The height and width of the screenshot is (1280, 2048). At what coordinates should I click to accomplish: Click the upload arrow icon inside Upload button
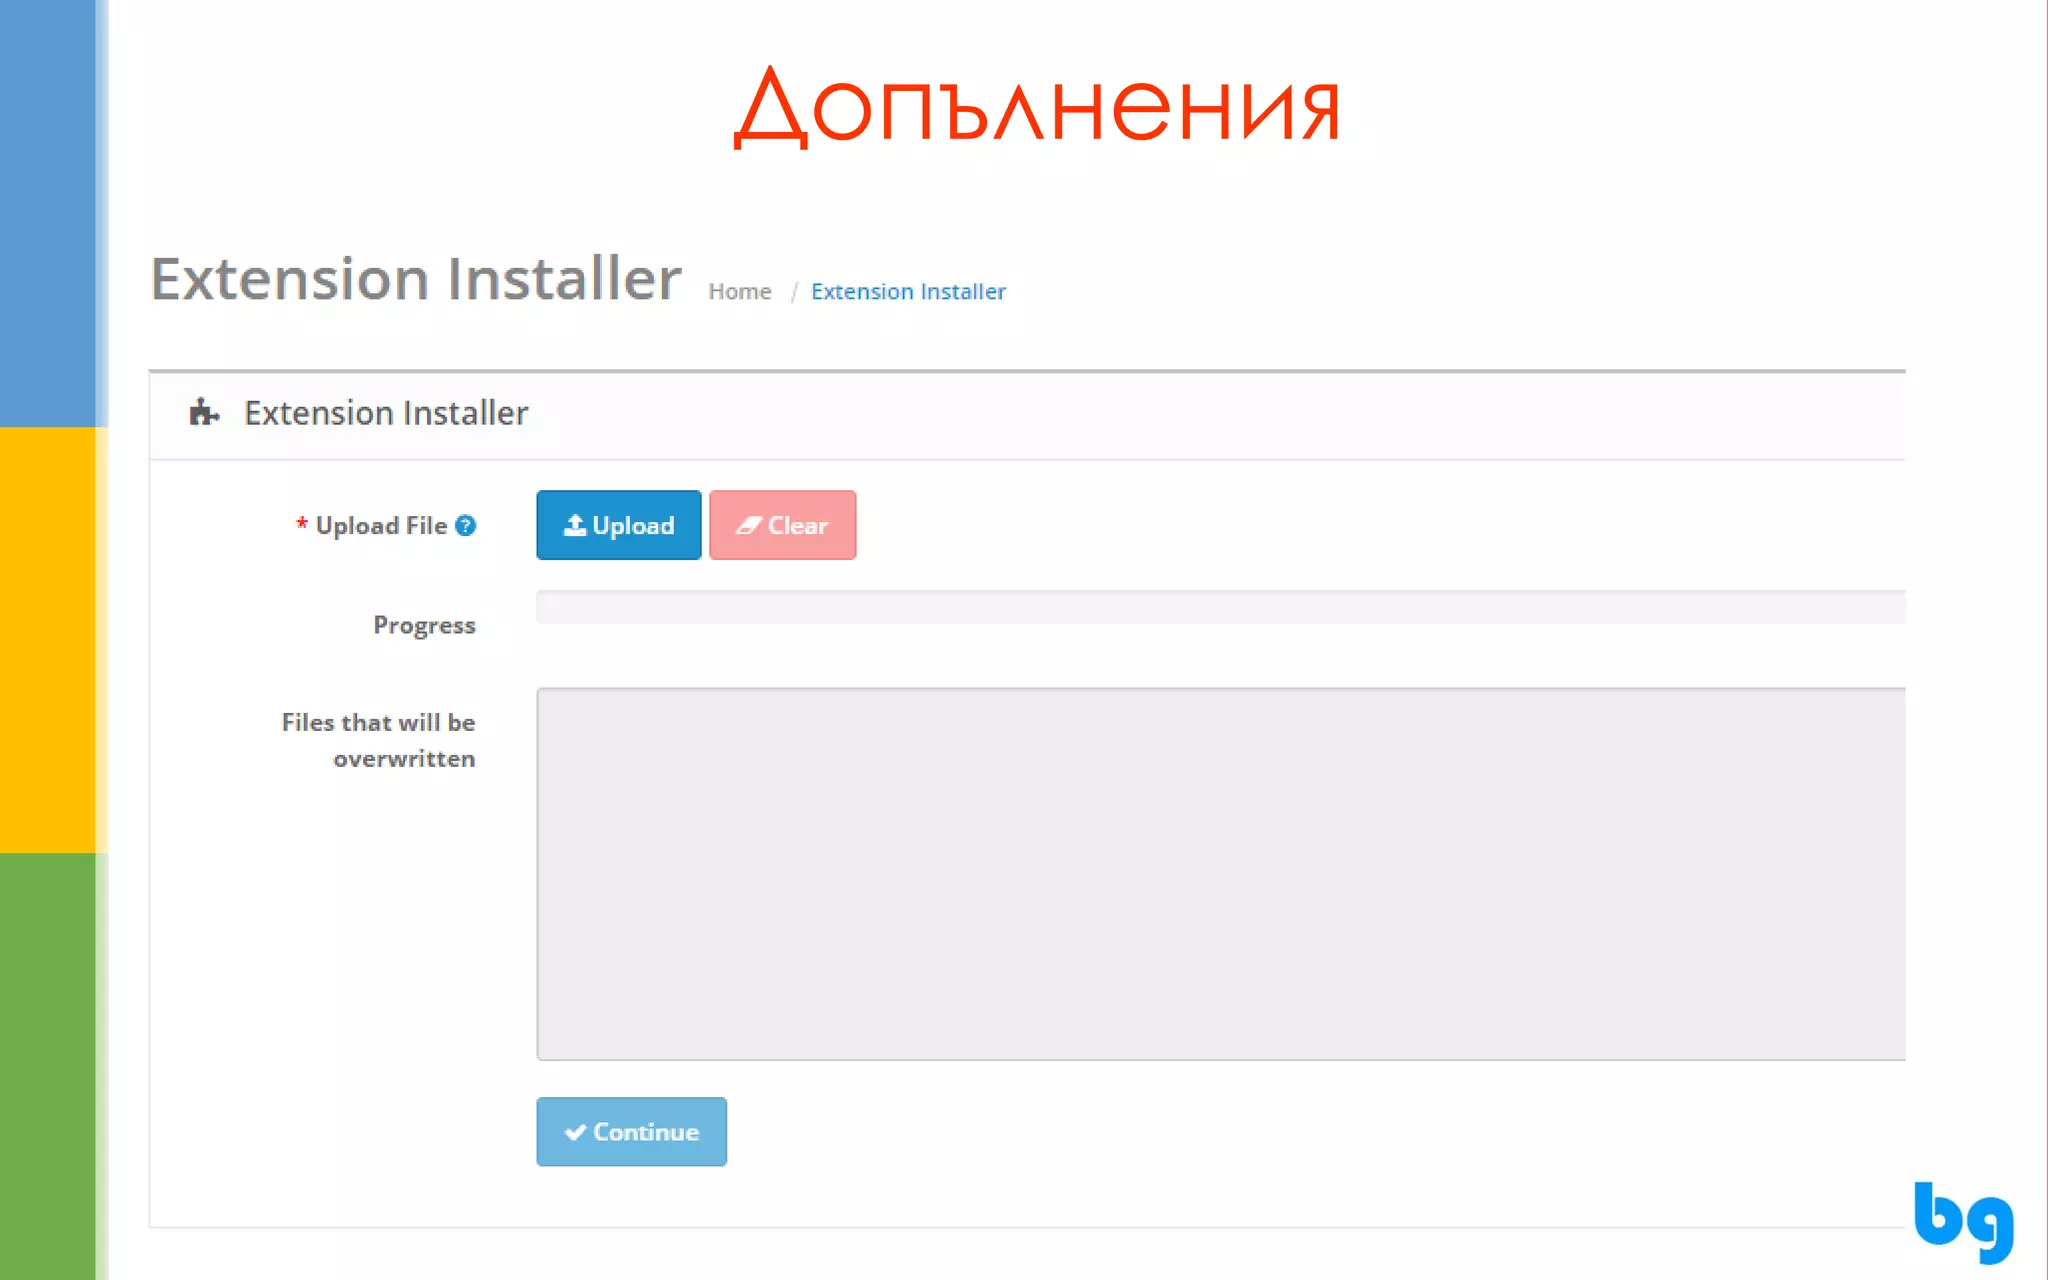[574, 525]
